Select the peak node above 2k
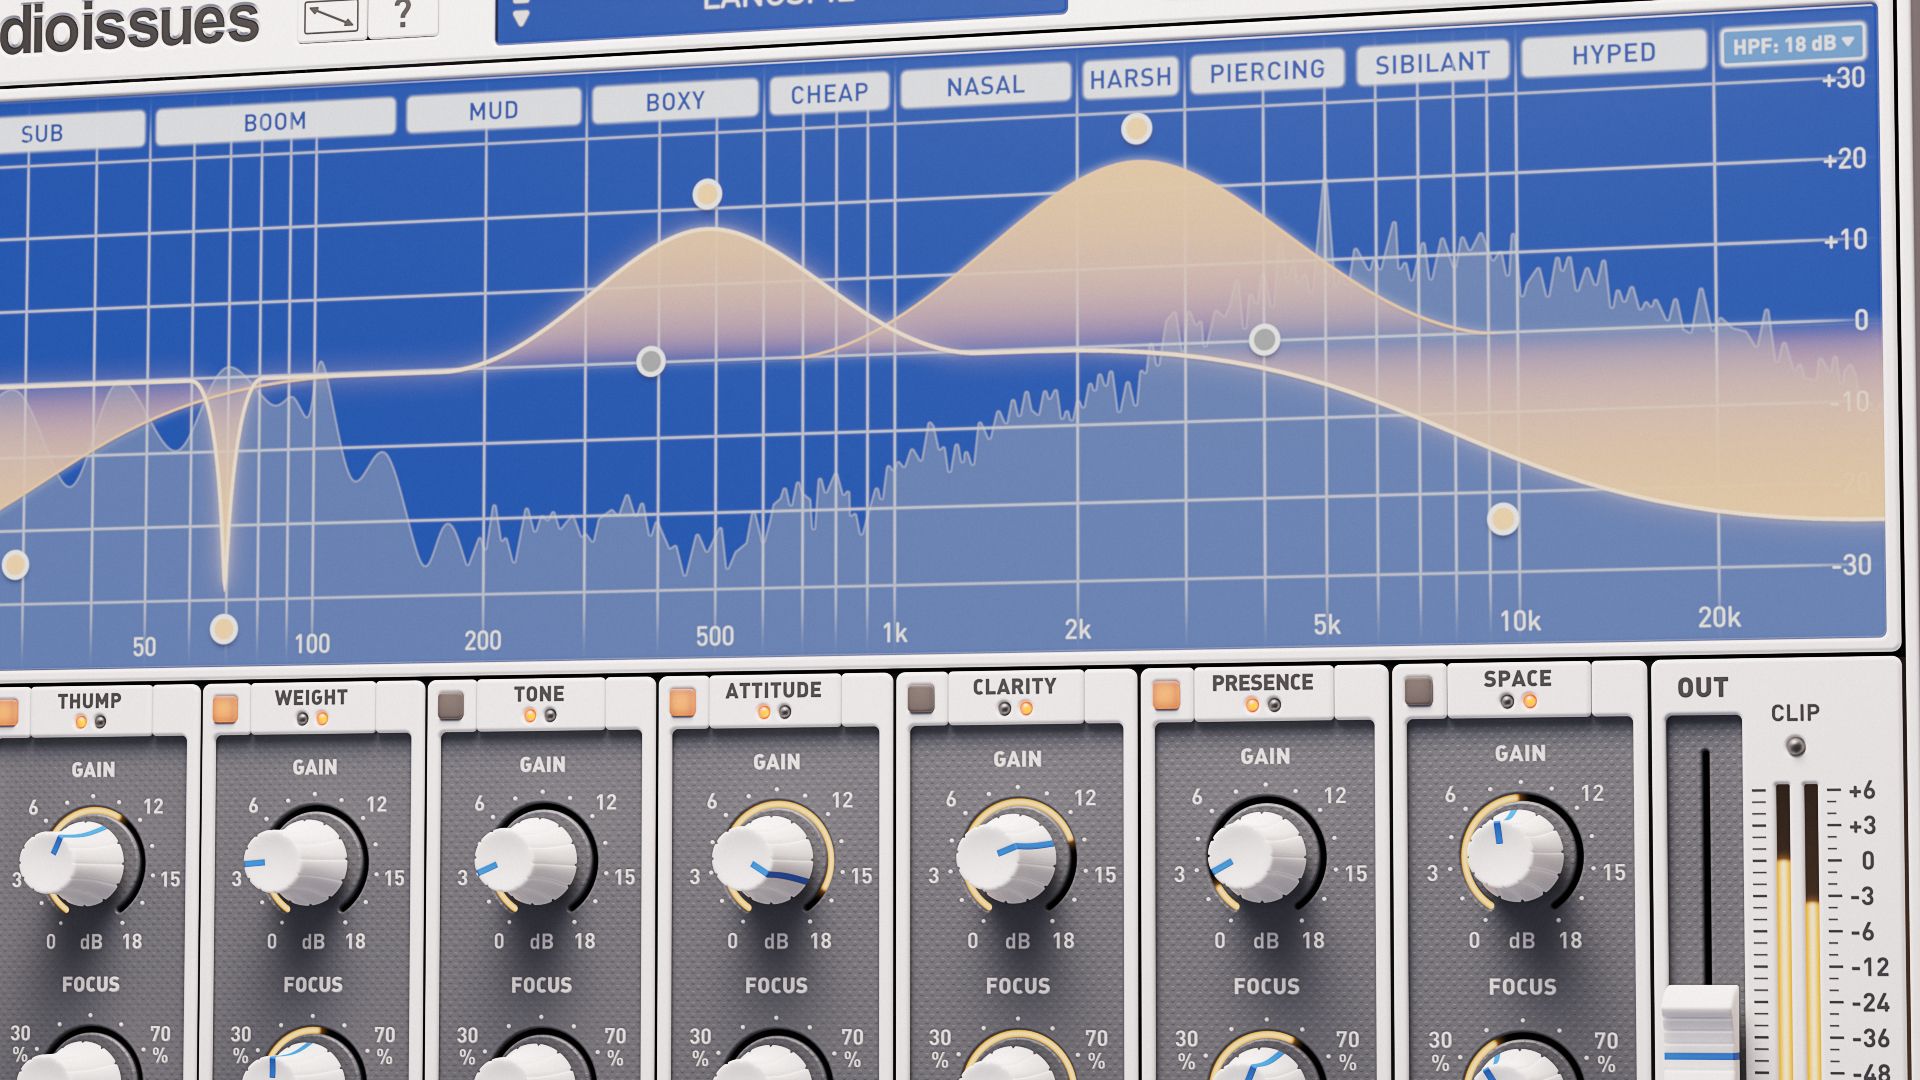Viewport: 1920px width, 1080px height. (x=1136, y=128)
